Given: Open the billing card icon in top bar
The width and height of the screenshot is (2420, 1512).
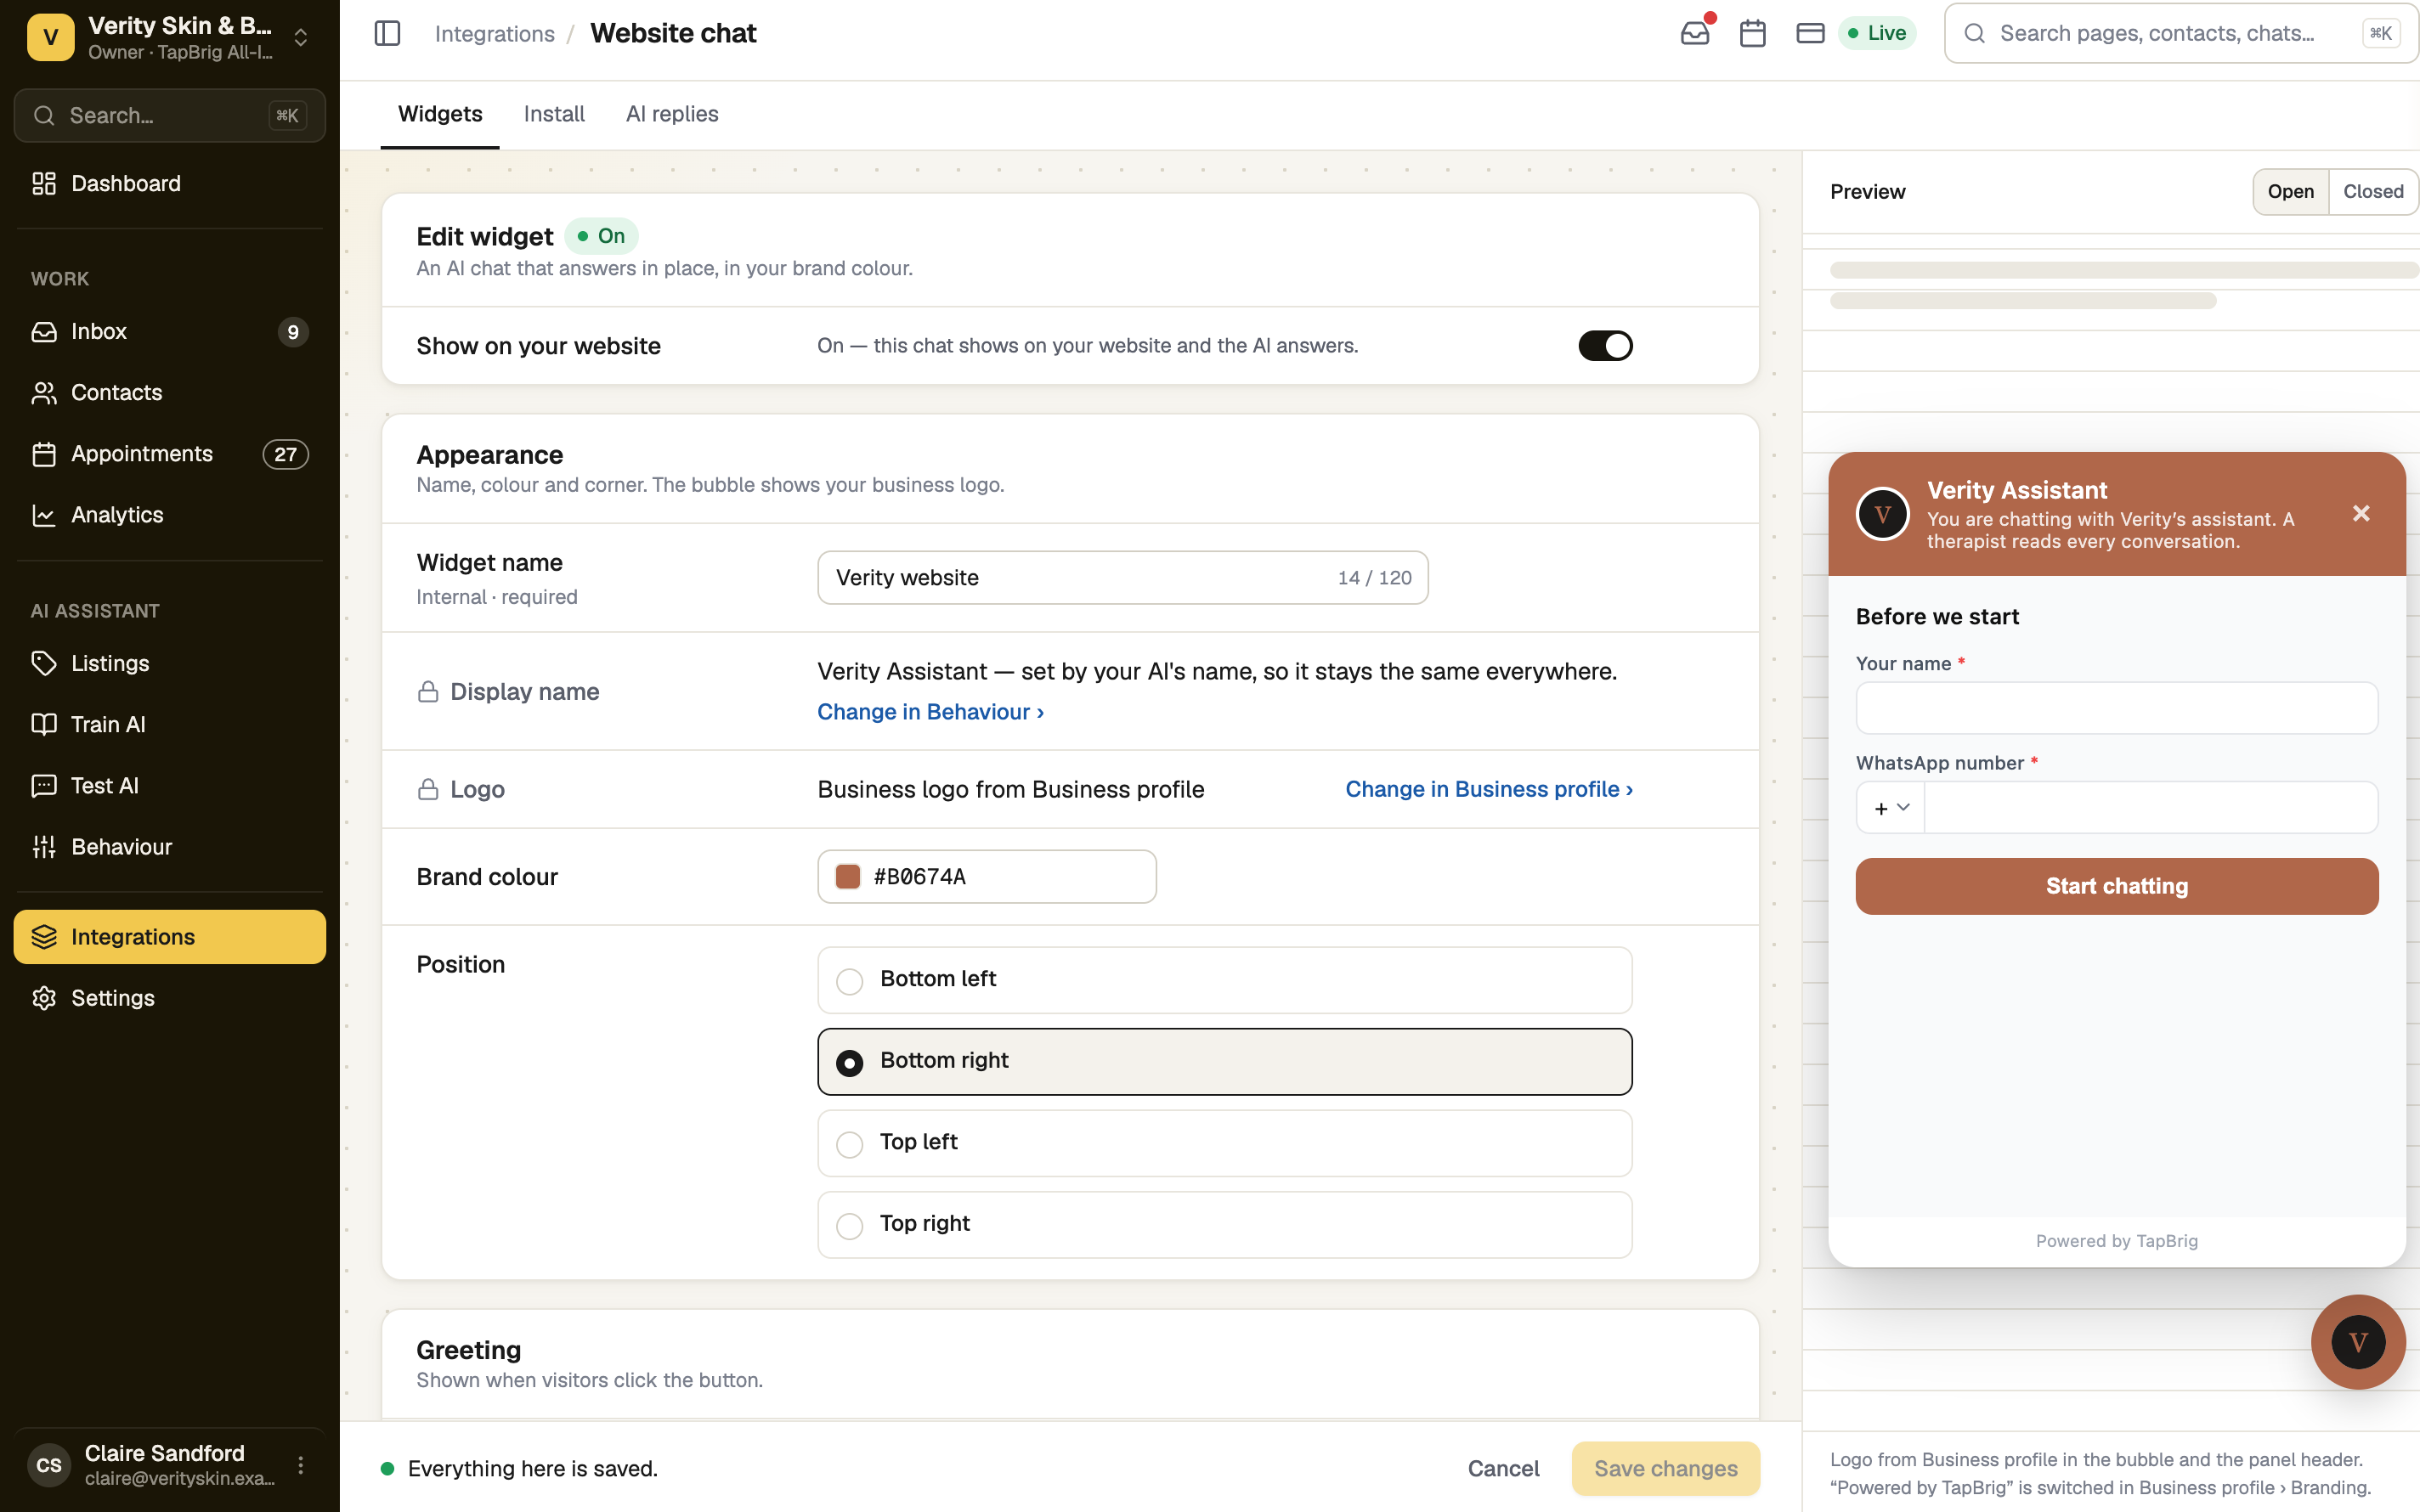Looking at the screenshot, I should [1810, 33].
